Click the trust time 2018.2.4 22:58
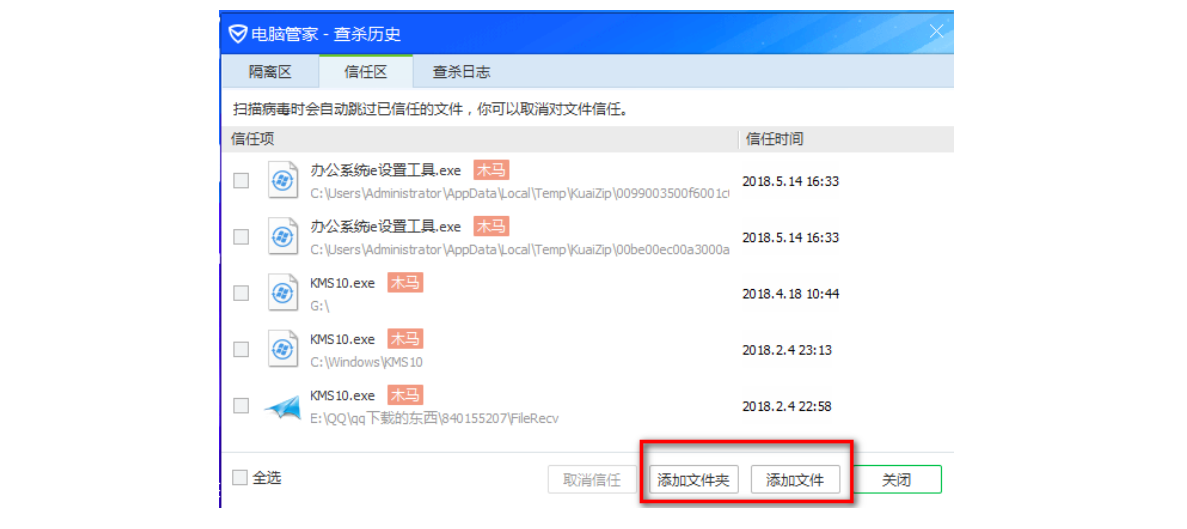Viewport: 1187px width, 529px height. (787, 406)
